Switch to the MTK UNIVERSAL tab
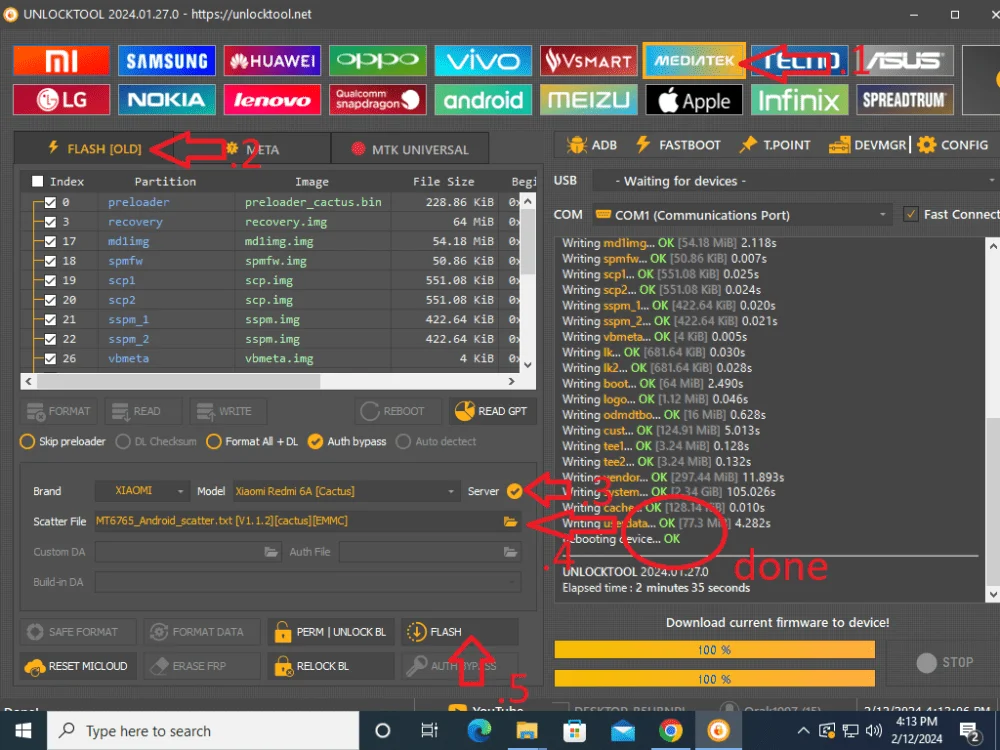1000x750 pixels. click(411, 149)
